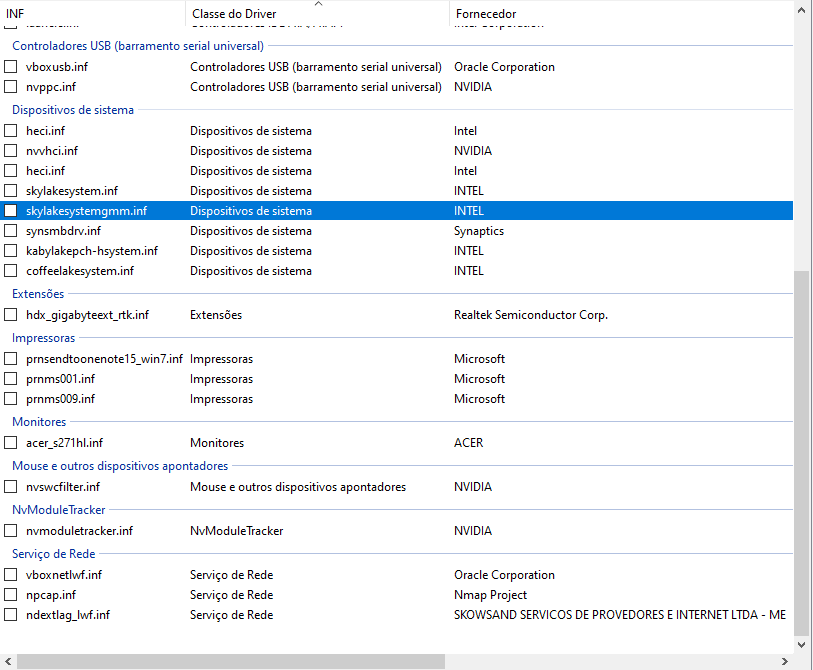This screenshot has height=670, width=813.
Task: Sort by the INF column header
Action: coord(93,13)
